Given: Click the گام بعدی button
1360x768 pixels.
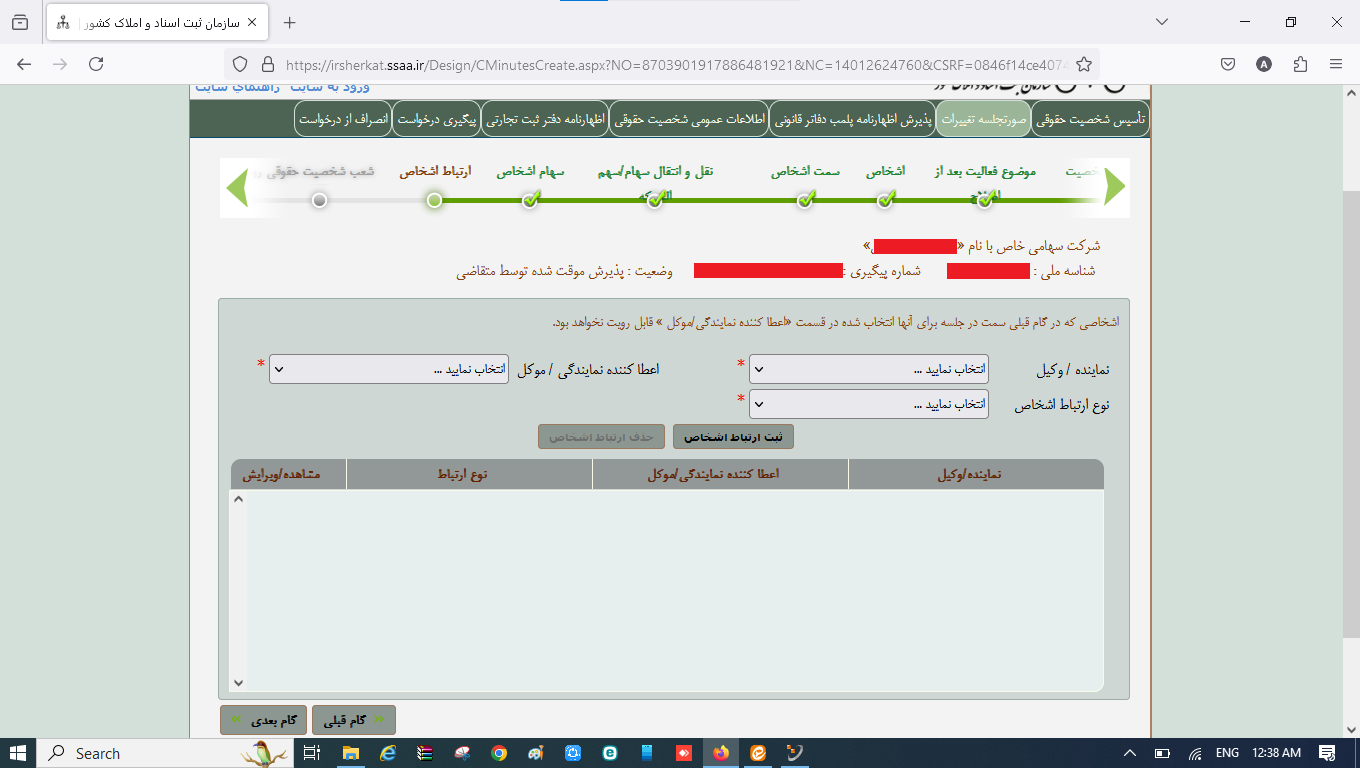Looking at the screenshot, I should (264, 720).
